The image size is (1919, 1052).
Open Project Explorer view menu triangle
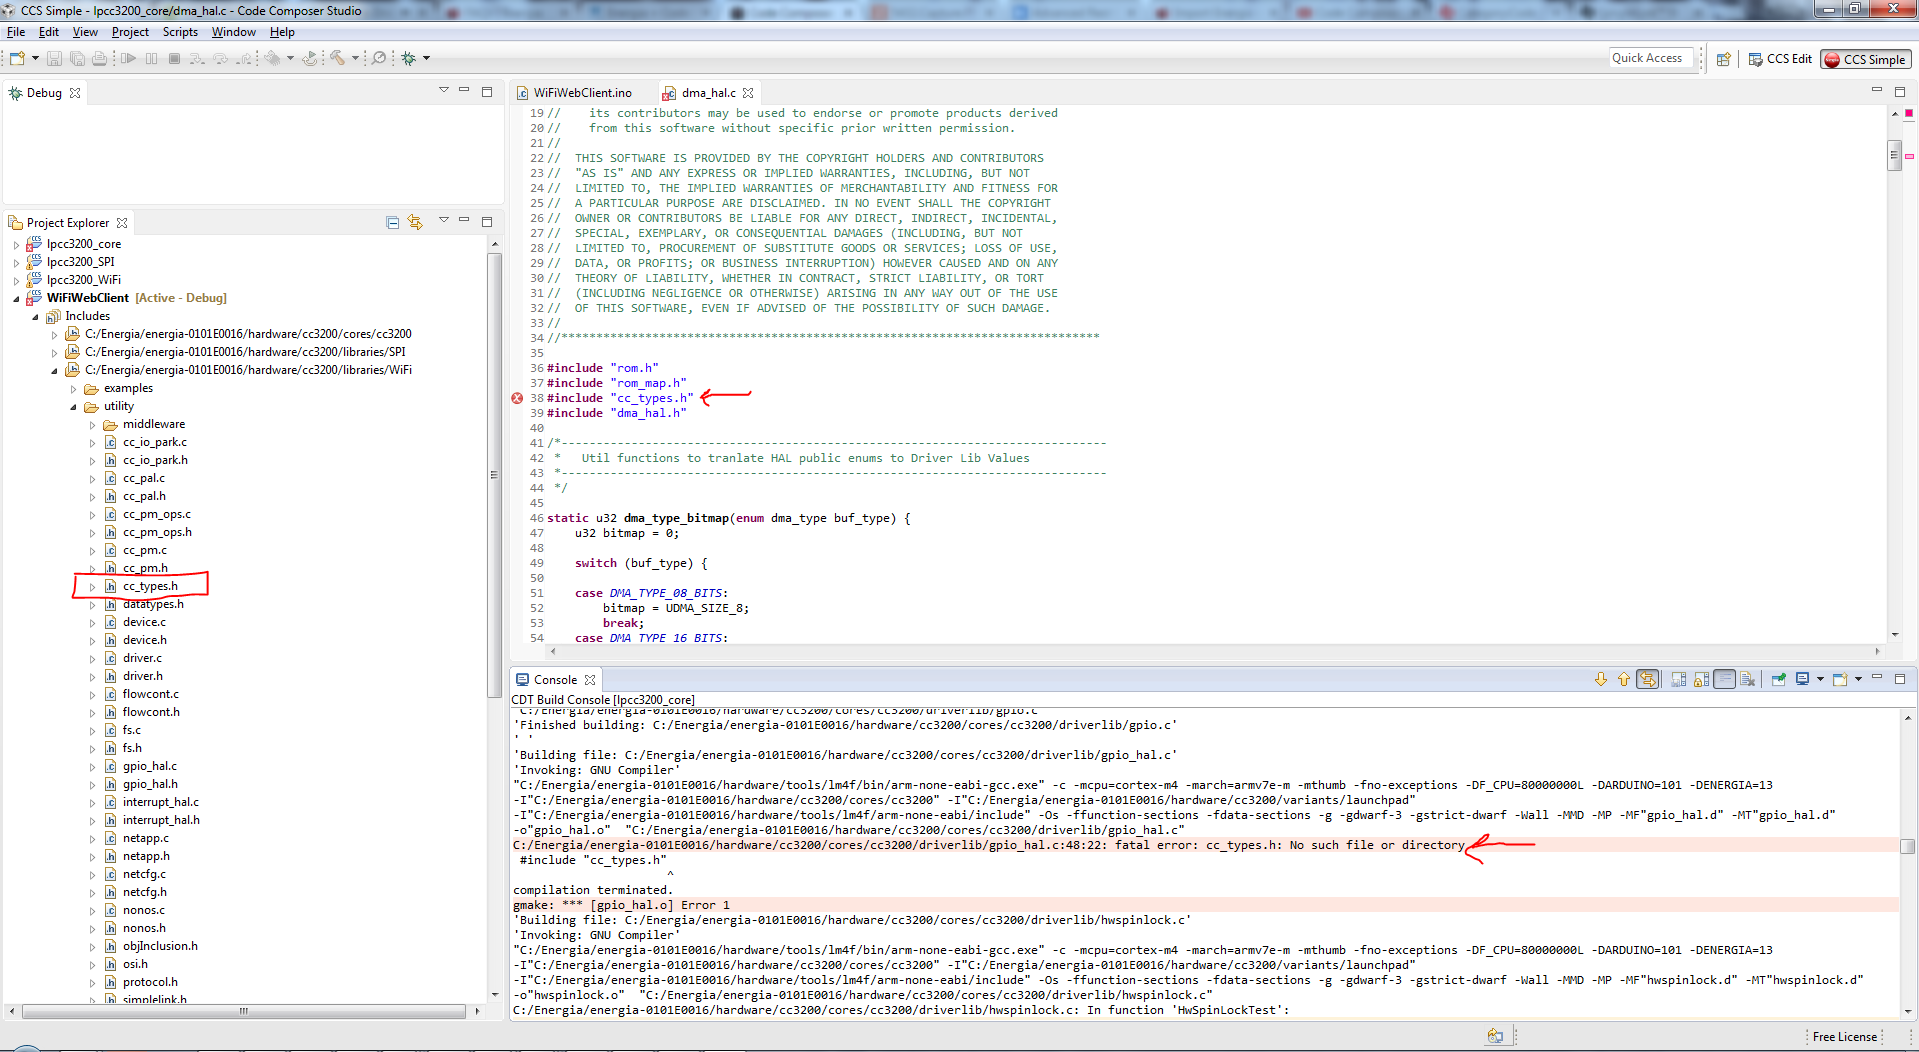coord(443,220)
